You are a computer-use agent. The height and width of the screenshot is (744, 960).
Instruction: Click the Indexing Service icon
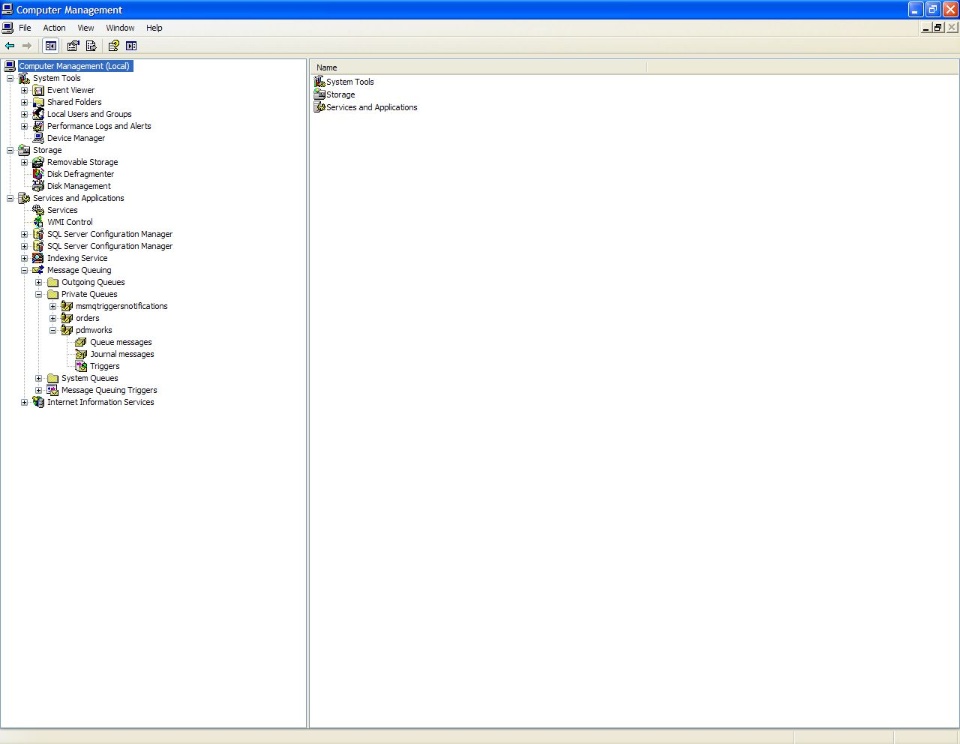39,258
